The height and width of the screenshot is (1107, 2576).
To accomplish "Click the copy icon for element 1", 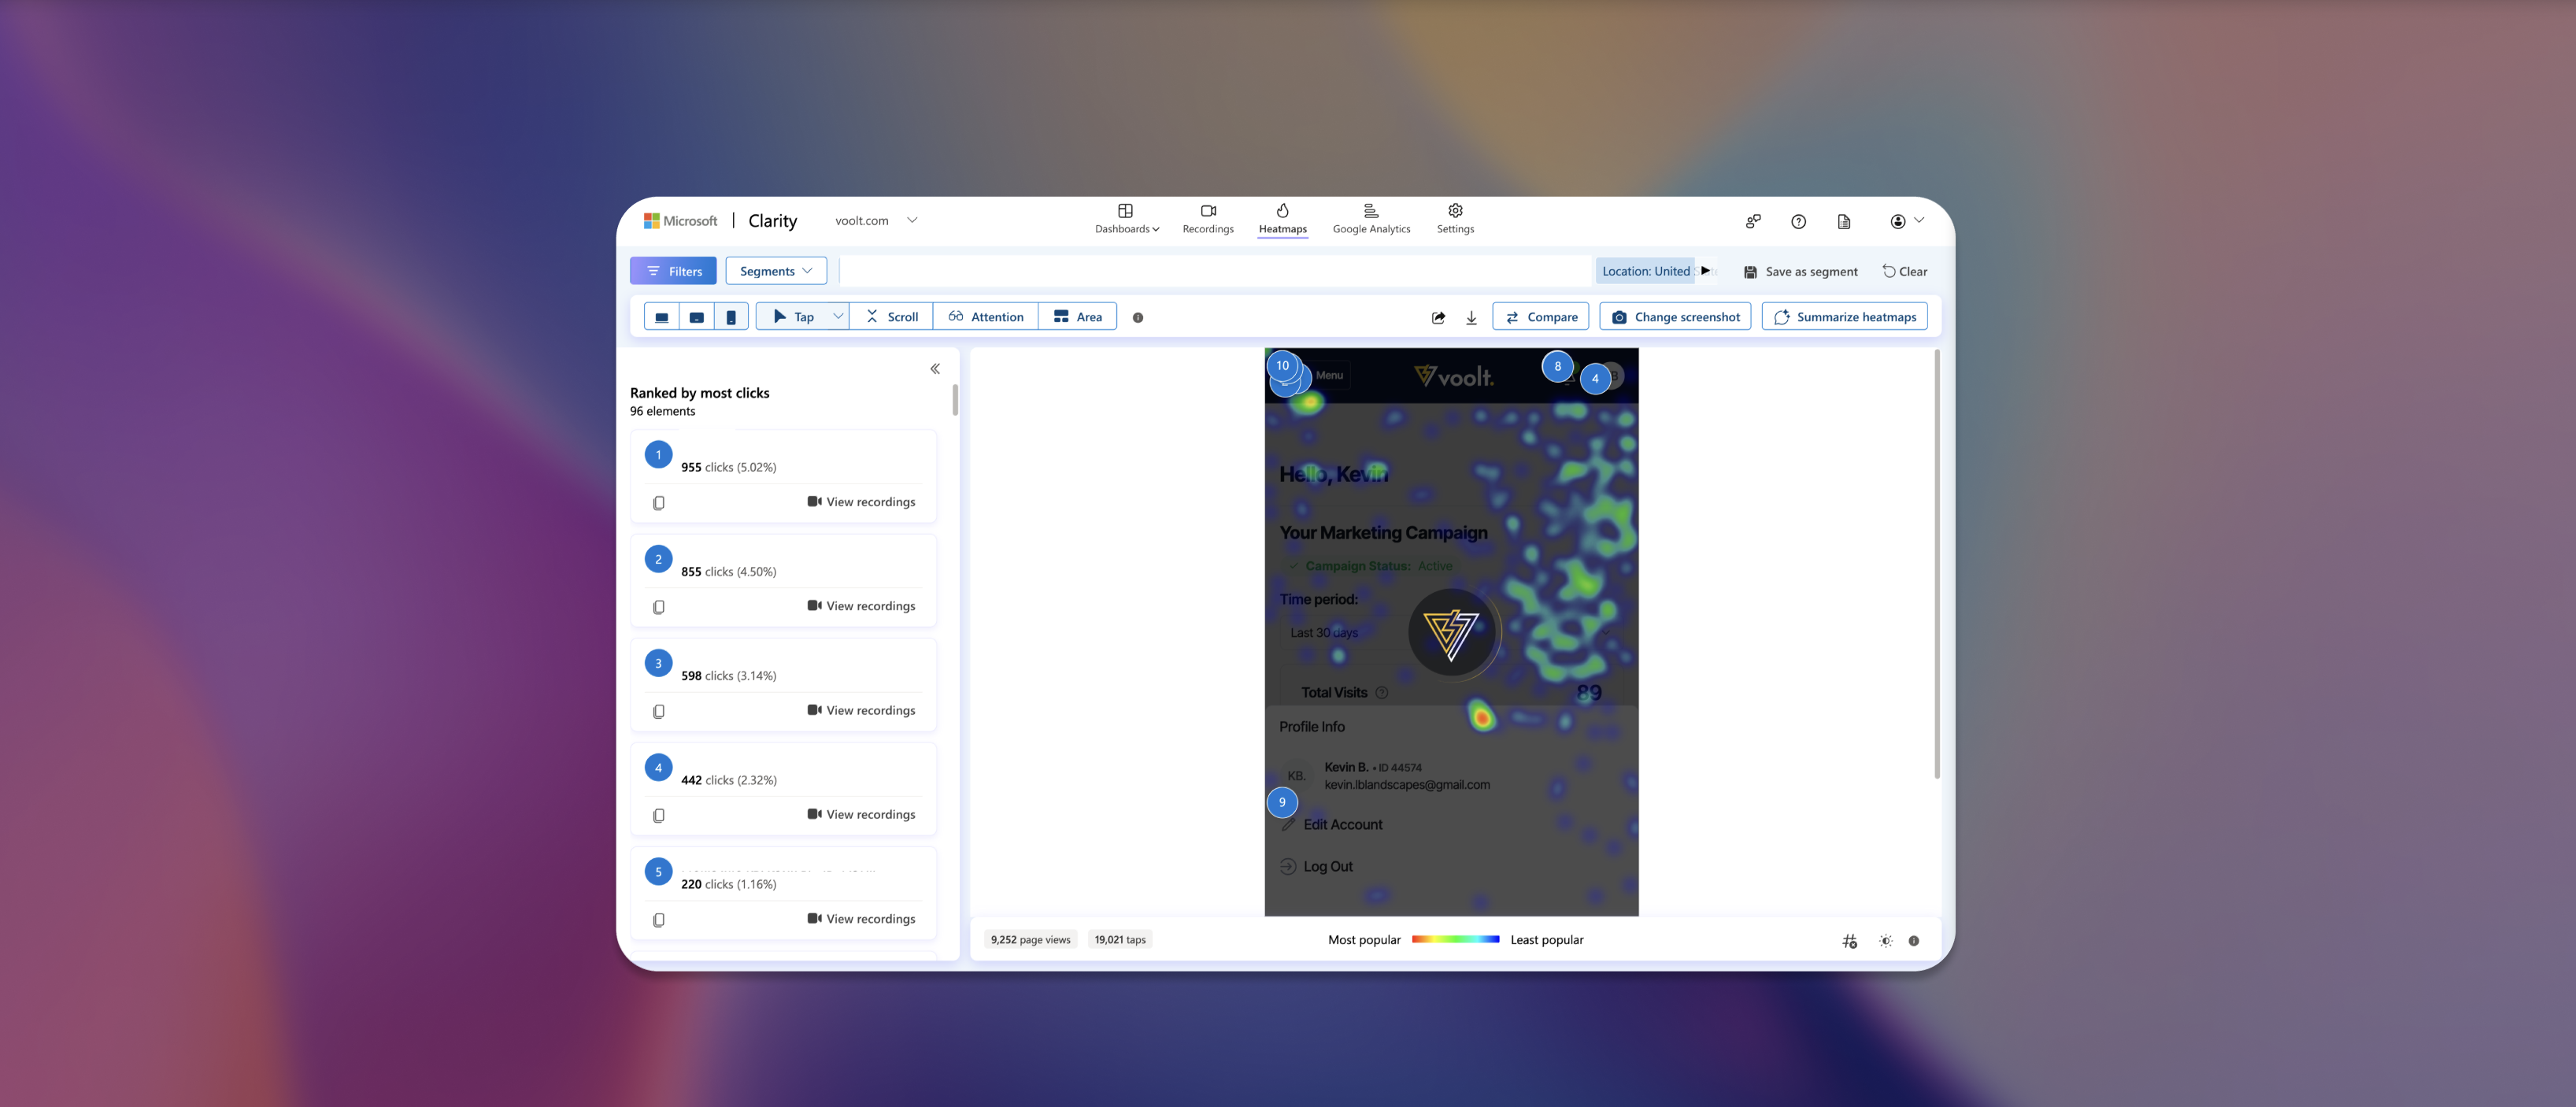I will (x=658, y=503).
